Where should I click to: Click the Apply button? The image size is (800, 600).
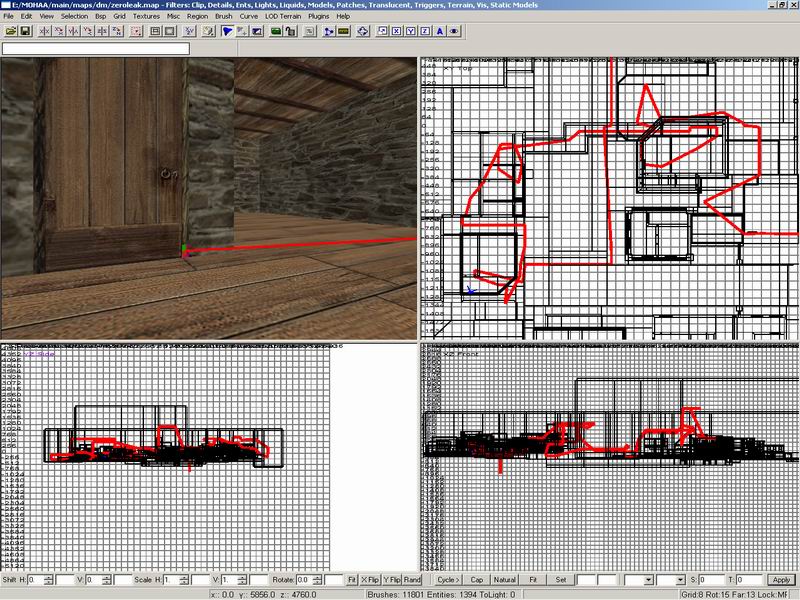[781, 580]
